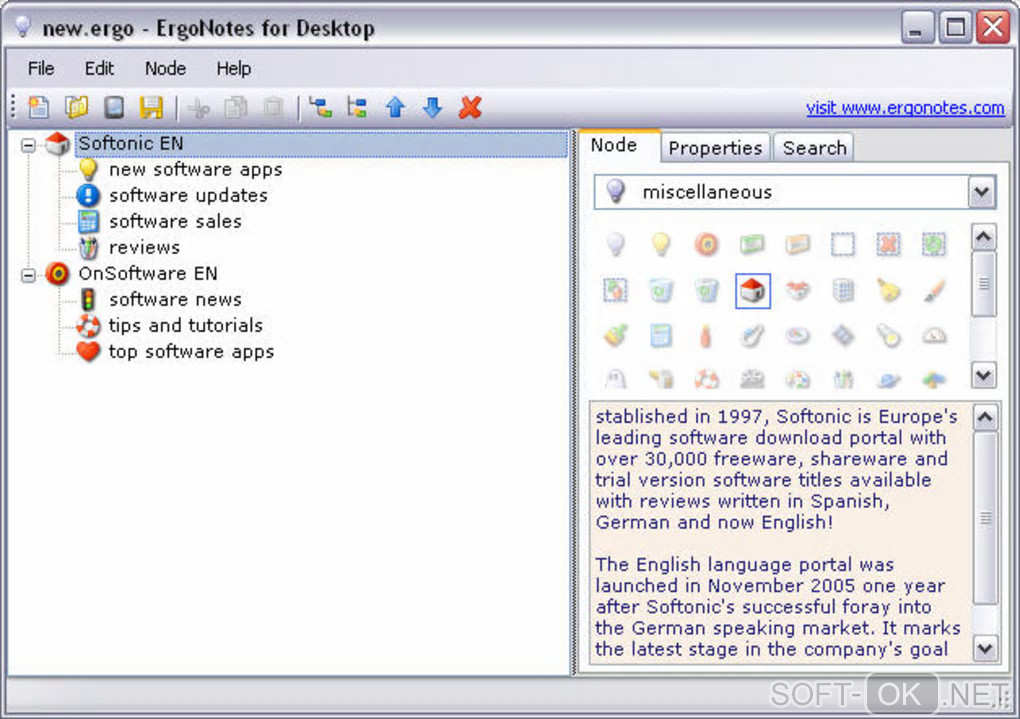Pick the lifebuoy icon in icon grid
This screenshot has height=719, width=1020.
[706, 379]
